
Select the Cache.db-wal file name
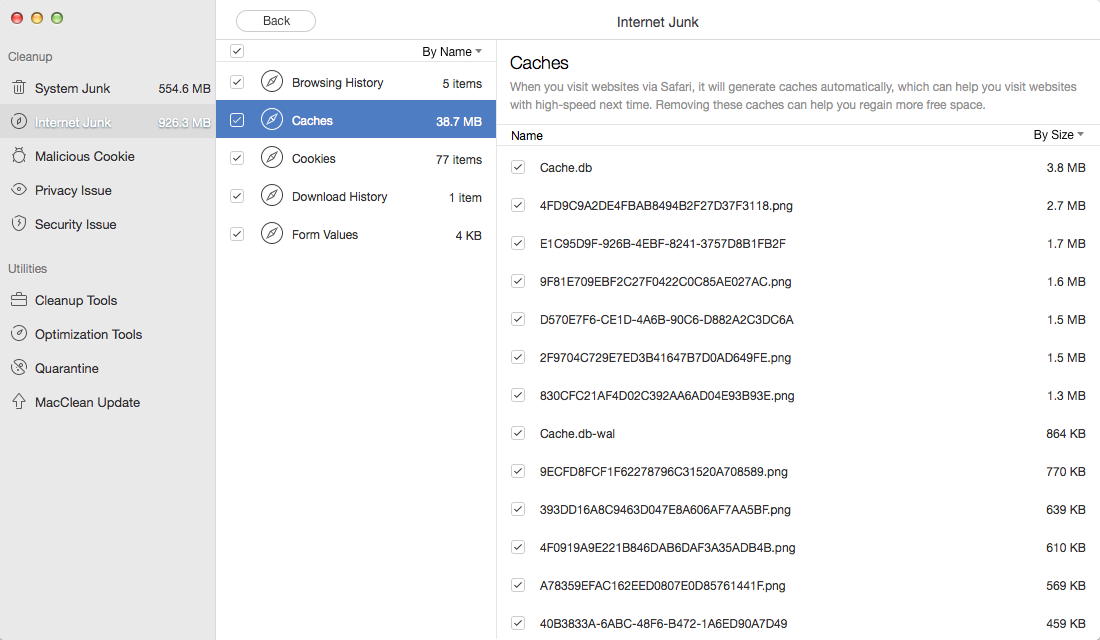577,434
